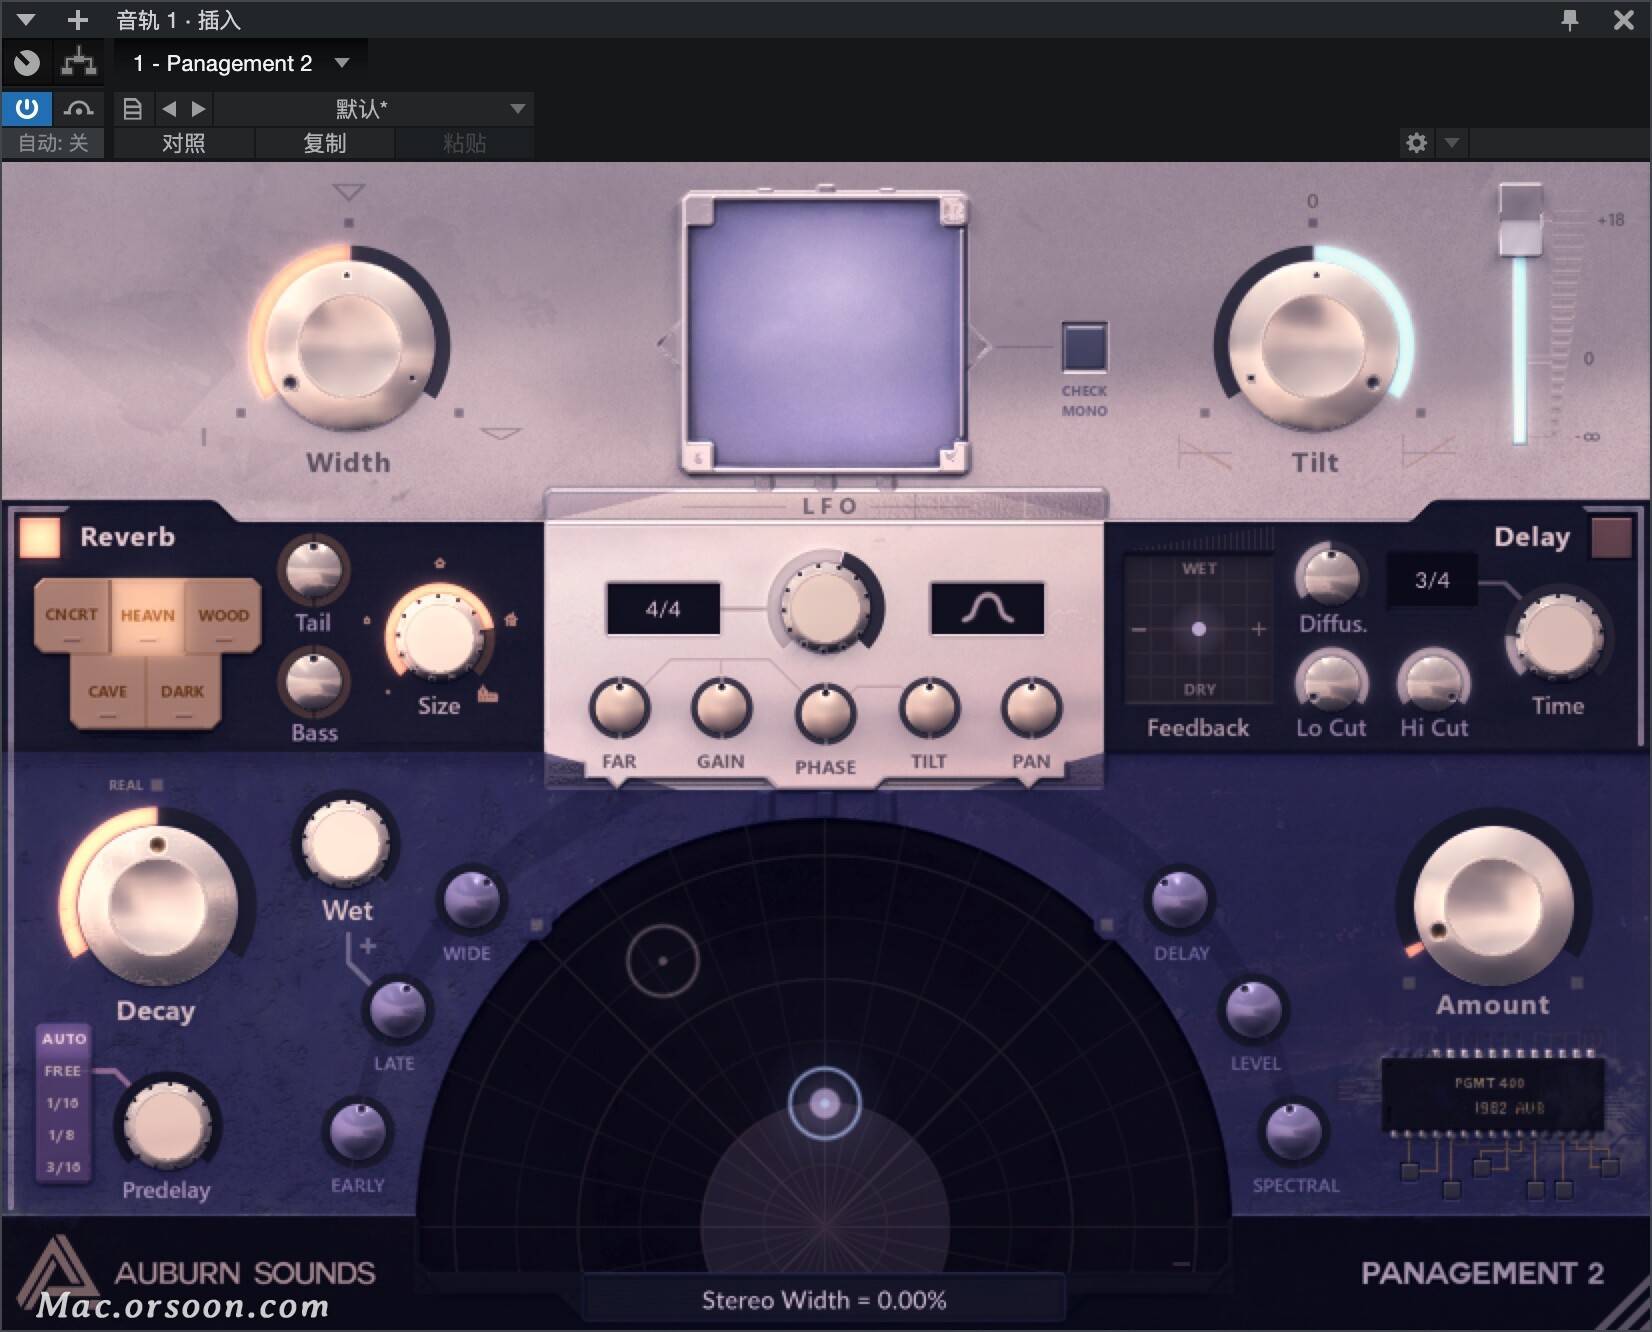Click the 复制 copy button
The width and height of the screenshot is (1652, 1332).
tap(325, 143)
